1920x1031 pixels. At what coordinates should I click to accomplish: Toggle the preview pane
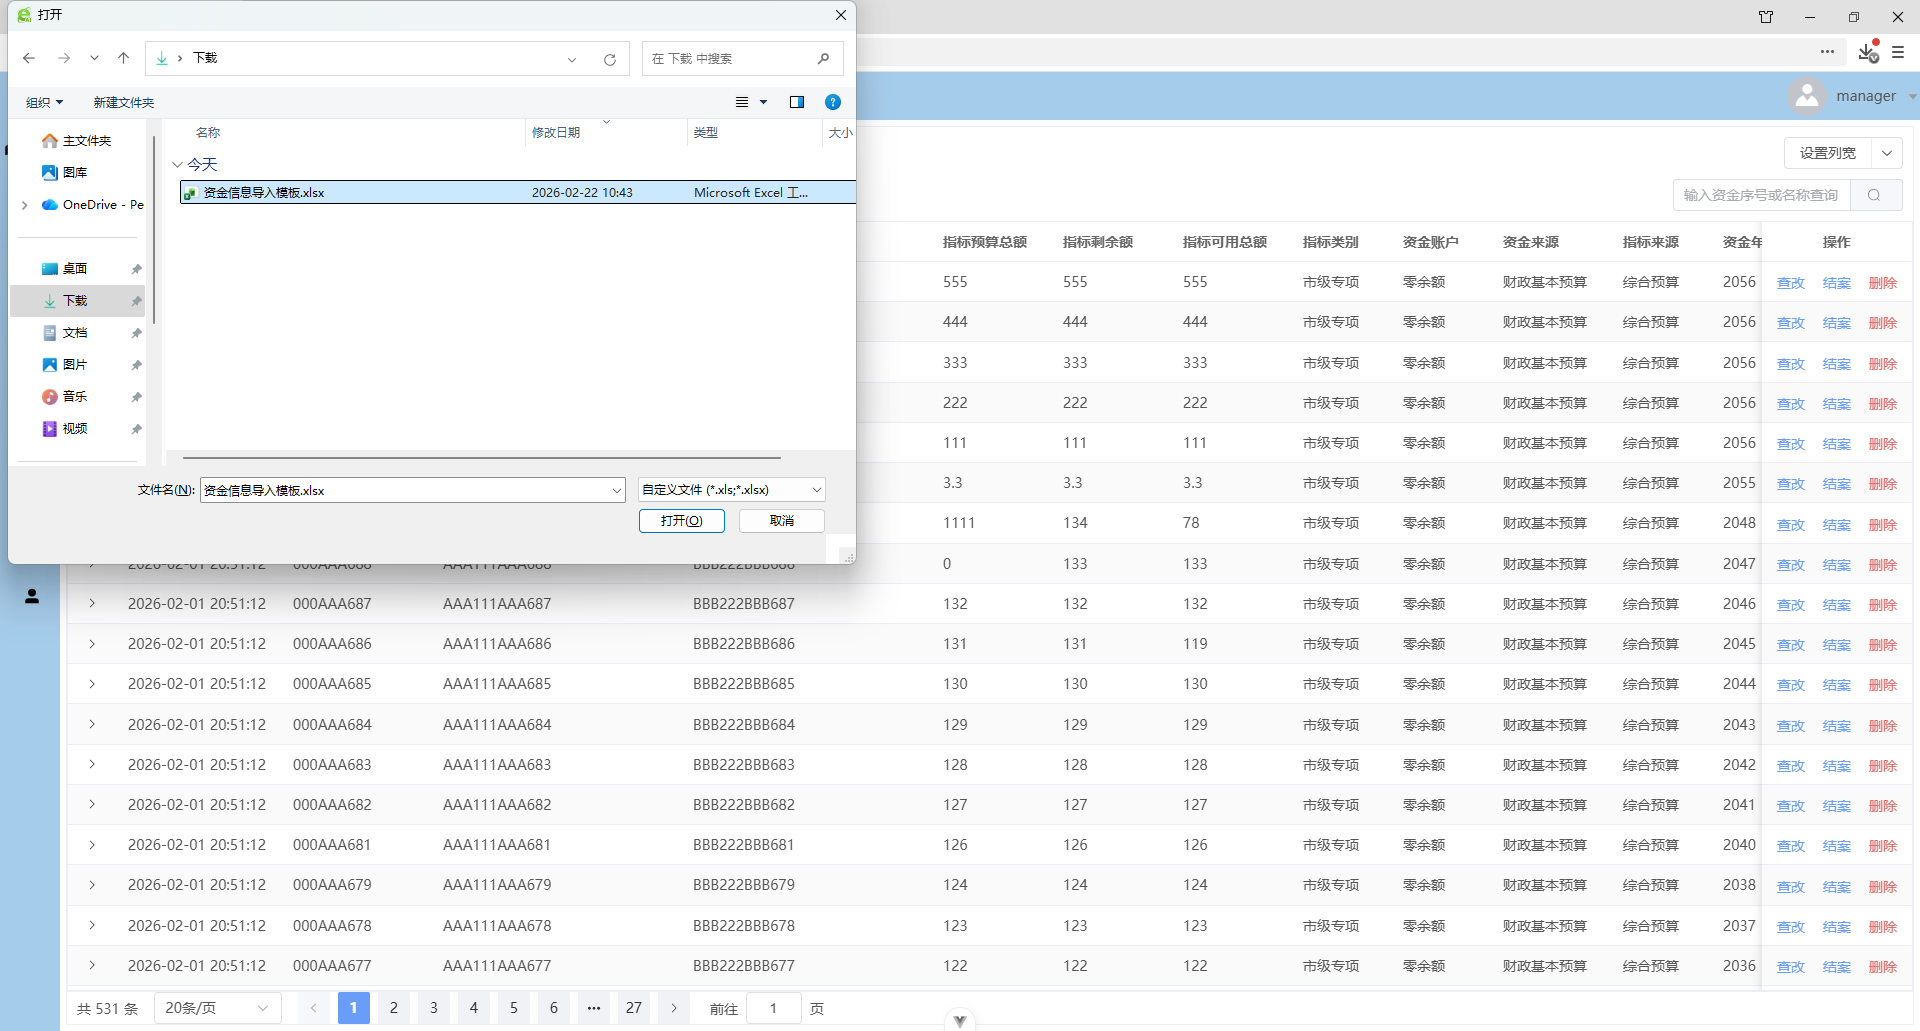tap(797, 102)
